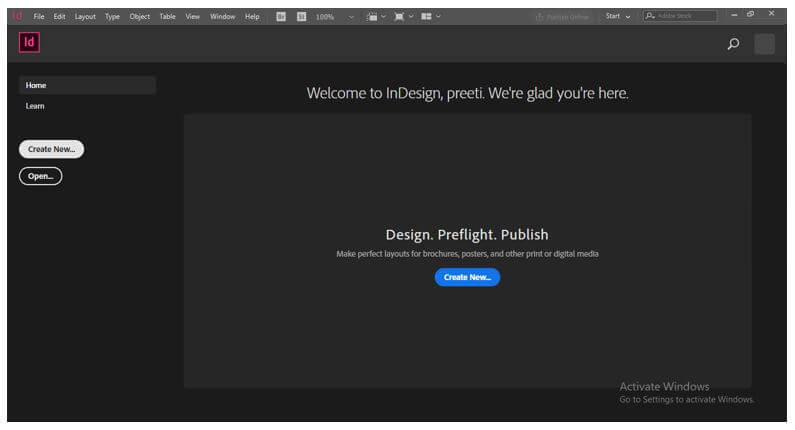Click the small InDesign icon in menu bar

(18, 16)
